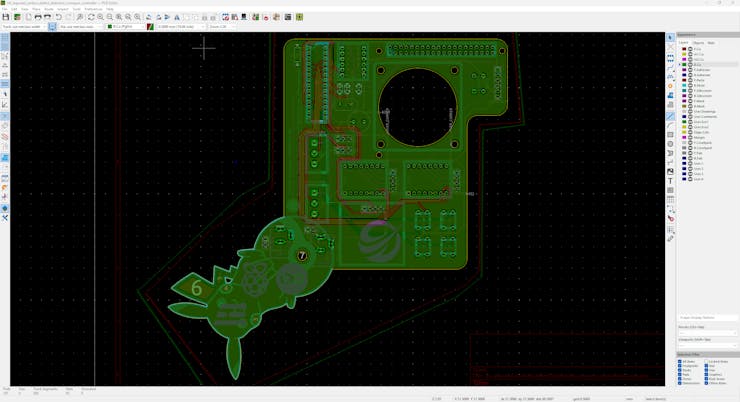Select the Draw circle tool
Viewport: 740px width, 402px height.
coord(670,144)
